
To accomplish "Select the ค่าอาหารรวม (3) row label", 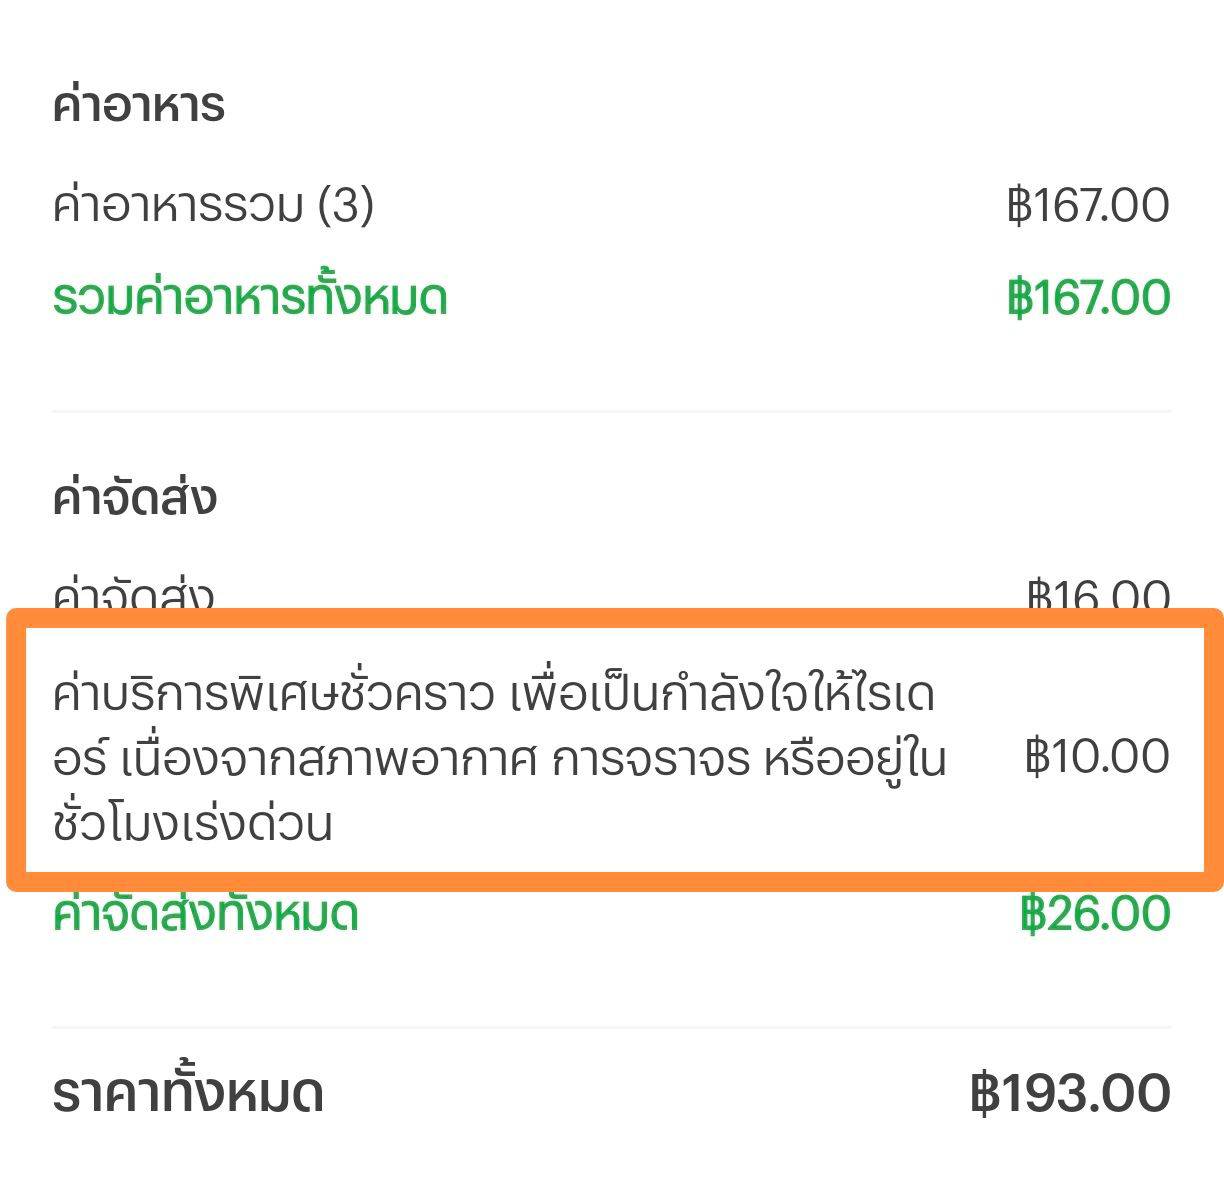I will (212, 206).
